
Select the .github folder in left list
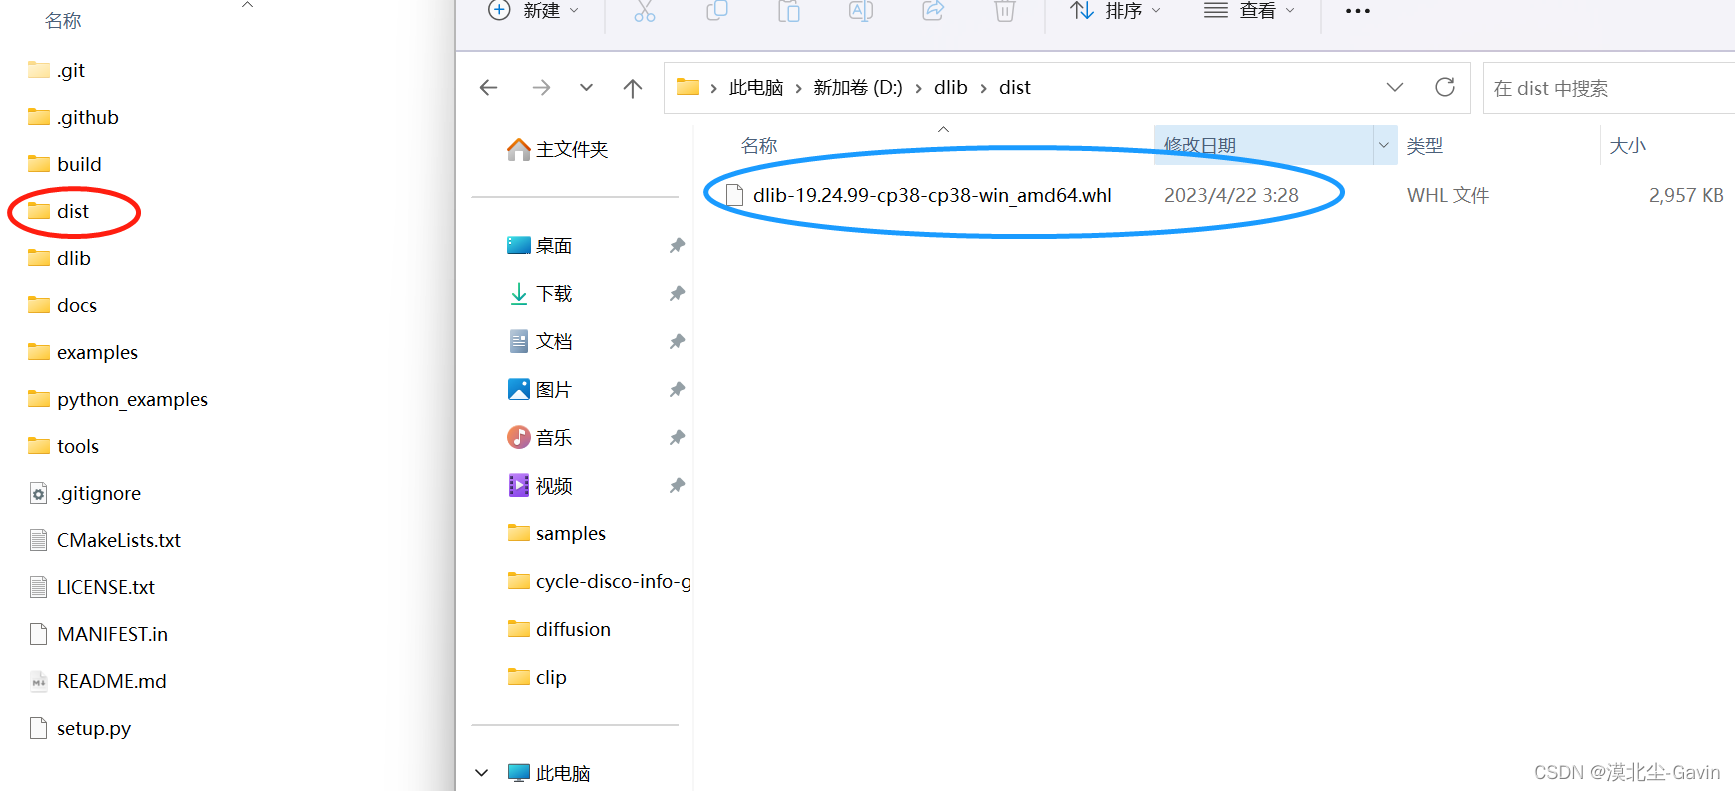point(73,117)
